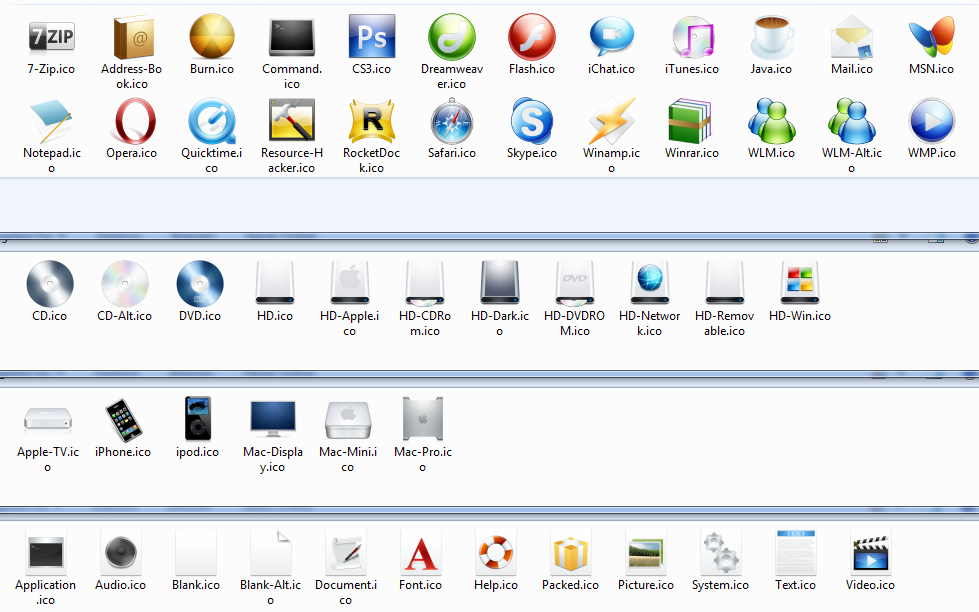This screenshot has width=979, height=612.
Task: Click the Mac-Pro.ico tower icon
Action: (x=423, y=420)
